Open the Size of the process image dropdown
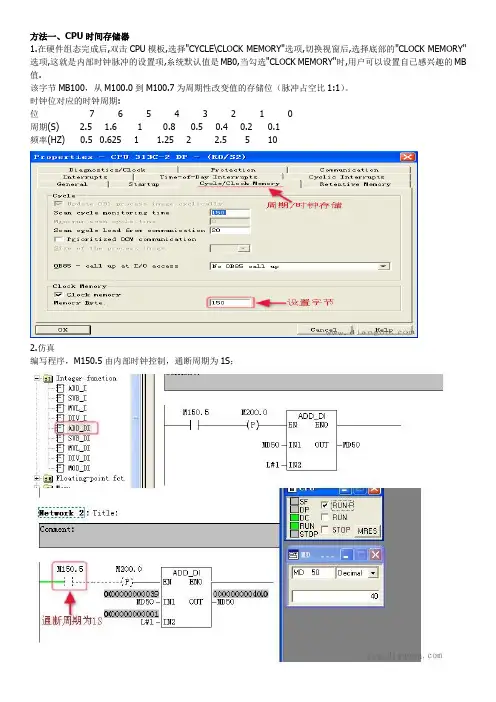The height and width of the screenshot is (702, 496). tap(244, 248)
